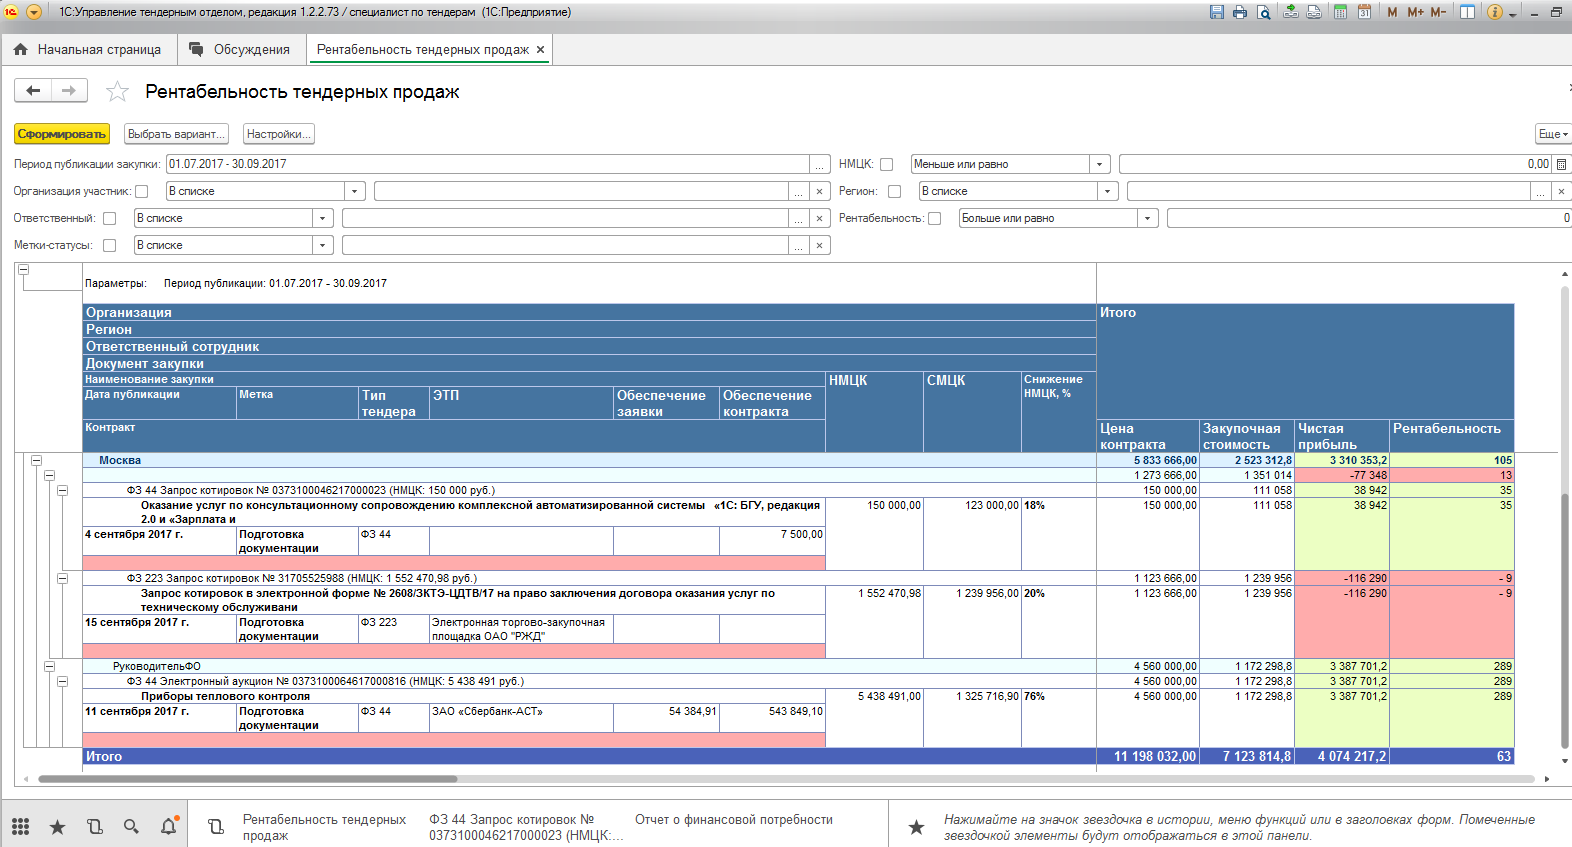Screen dimensions: 1572x847
Task: Open the functions menu grid icon
Action: point(21,826)
